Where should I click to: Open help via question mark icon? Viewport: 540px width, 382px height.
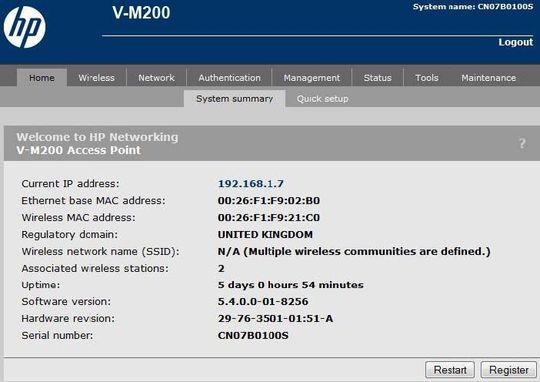(522, 143)
